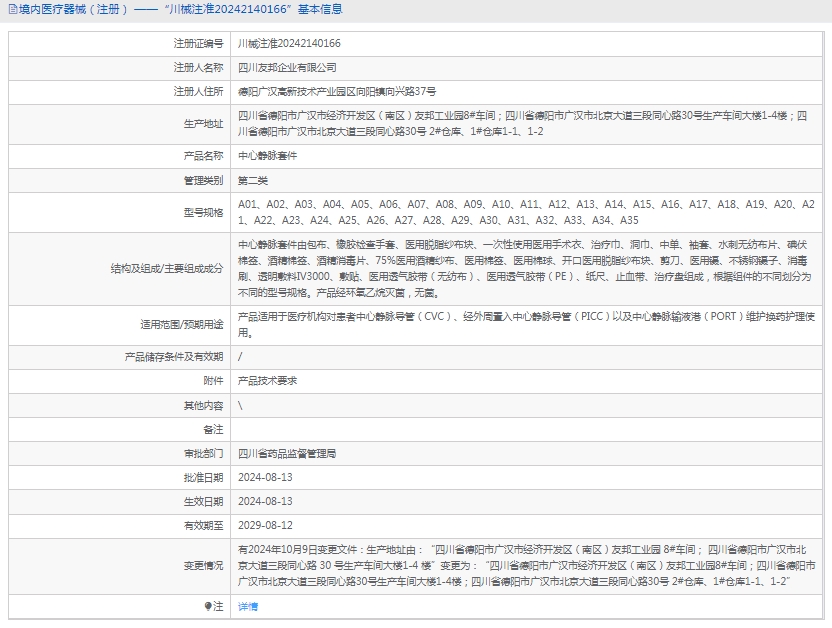
Task: Click the 适用范围/预期用途 intended use text
Action: tap(520, 324)
